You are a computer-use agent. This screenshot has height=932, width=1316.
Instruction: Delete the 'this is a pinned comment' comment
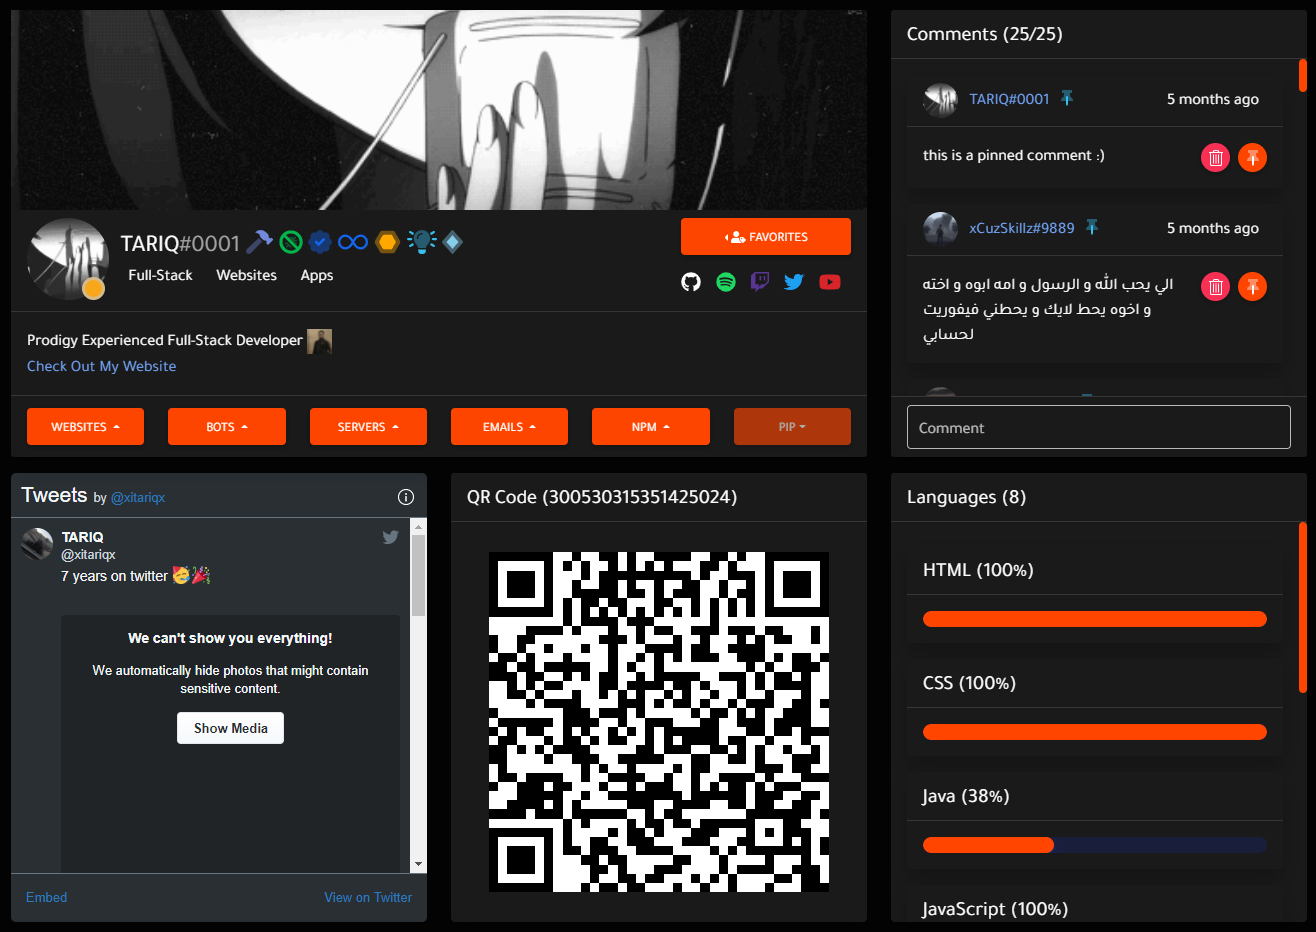[1215, 157]
